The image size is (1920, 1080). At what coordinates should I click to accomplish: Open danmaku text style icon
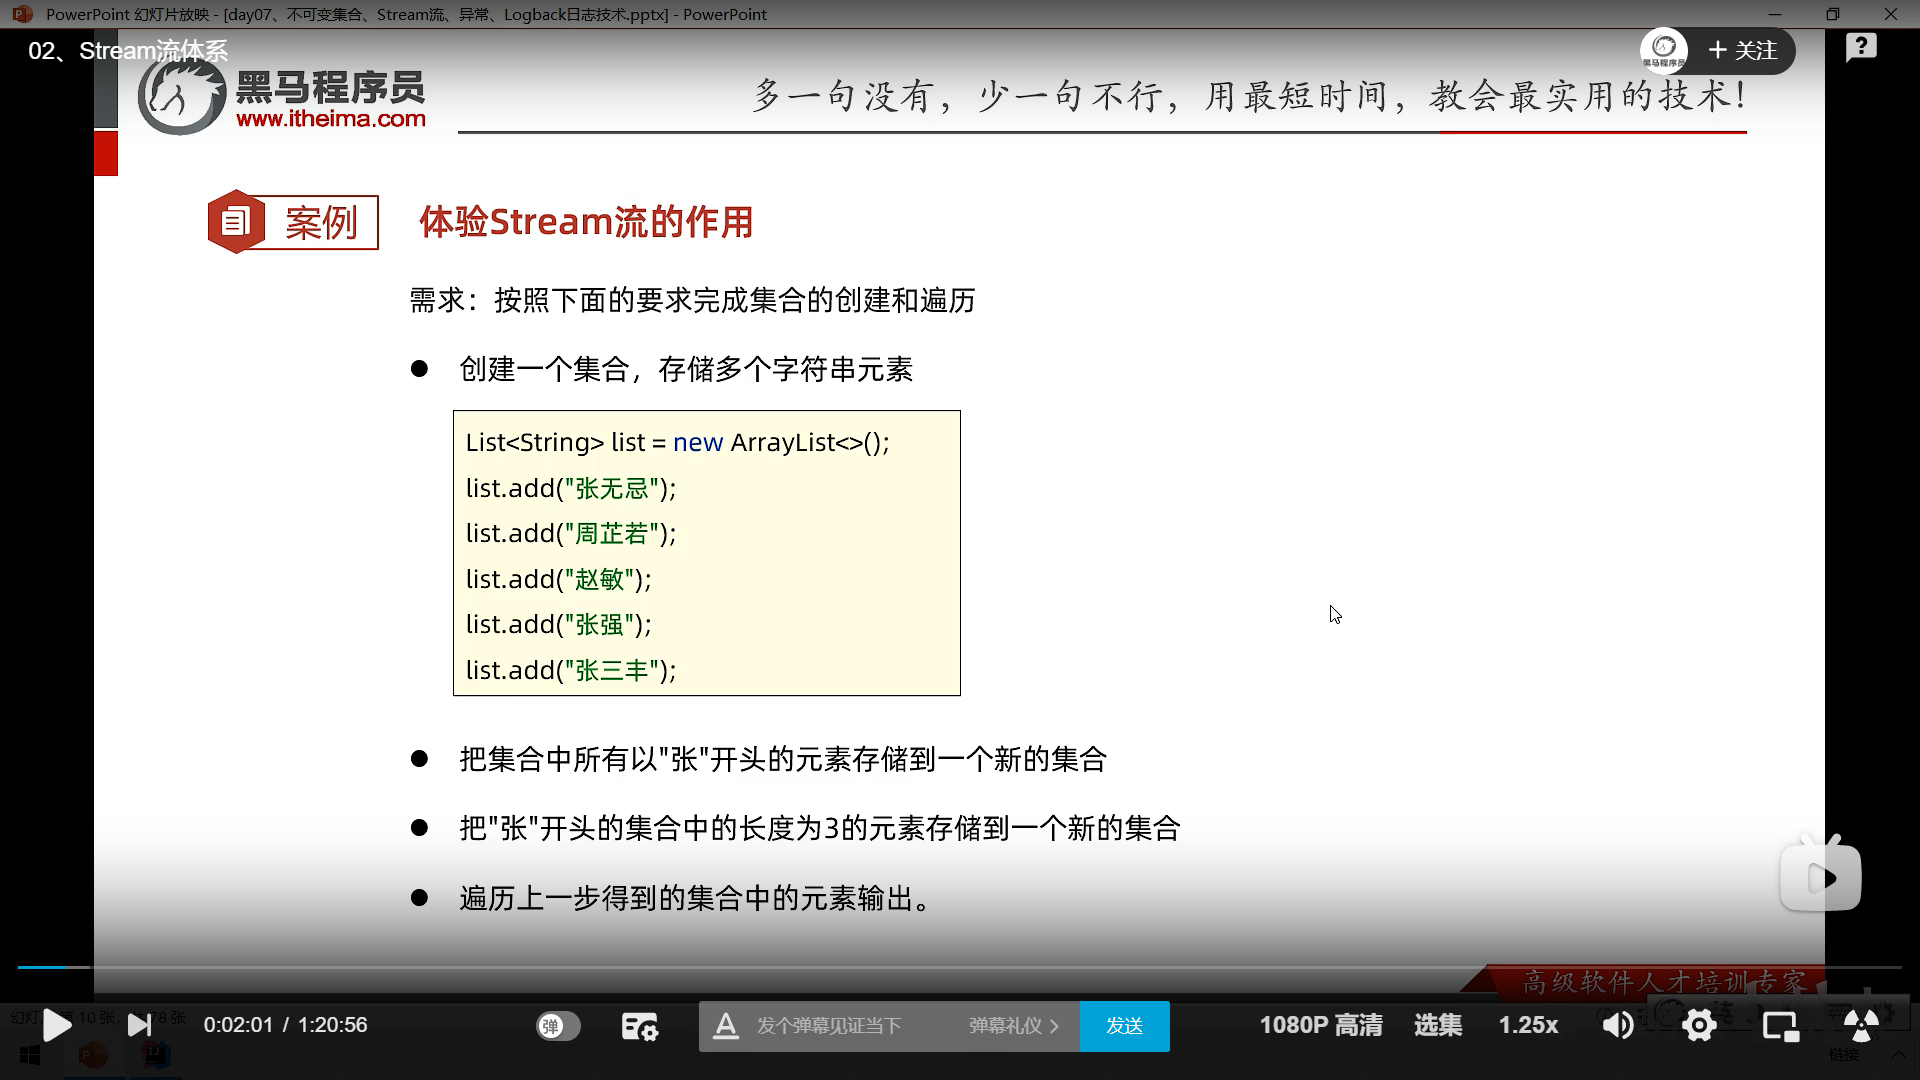click(726, 1026)
